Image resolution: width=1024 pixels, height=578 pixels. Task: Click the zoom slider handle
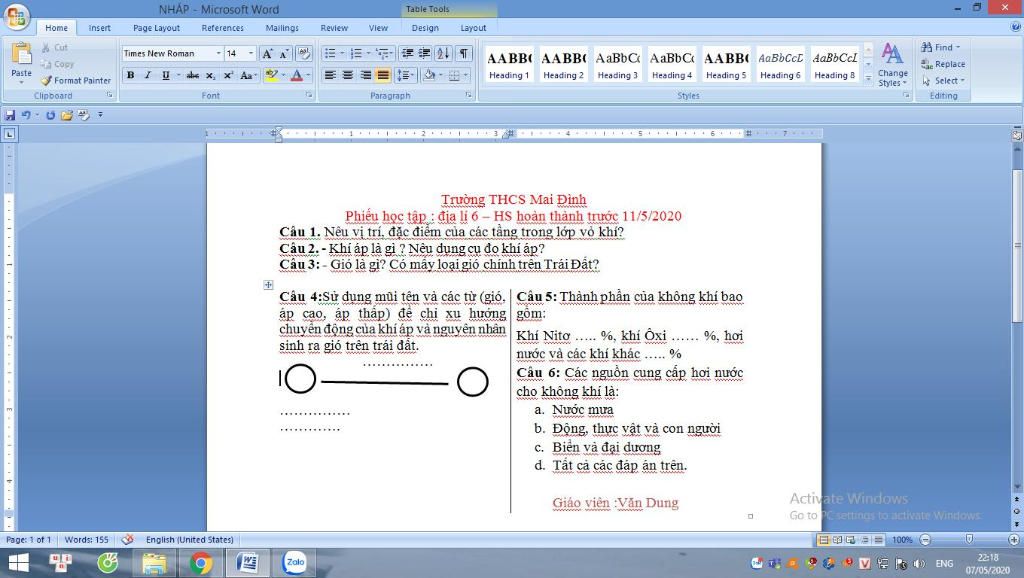[x=969, y=539]
